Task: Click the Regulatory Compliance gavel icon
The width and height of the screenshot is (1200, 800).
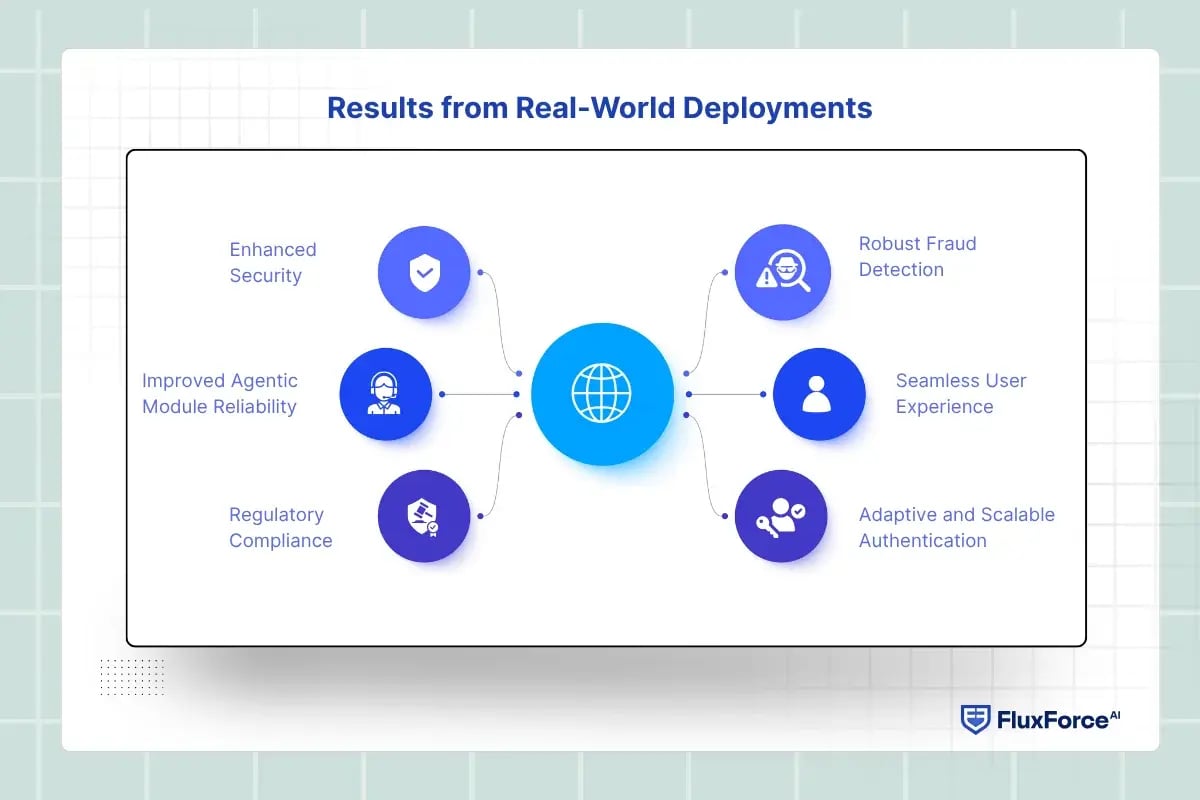Action: [424, 516]
